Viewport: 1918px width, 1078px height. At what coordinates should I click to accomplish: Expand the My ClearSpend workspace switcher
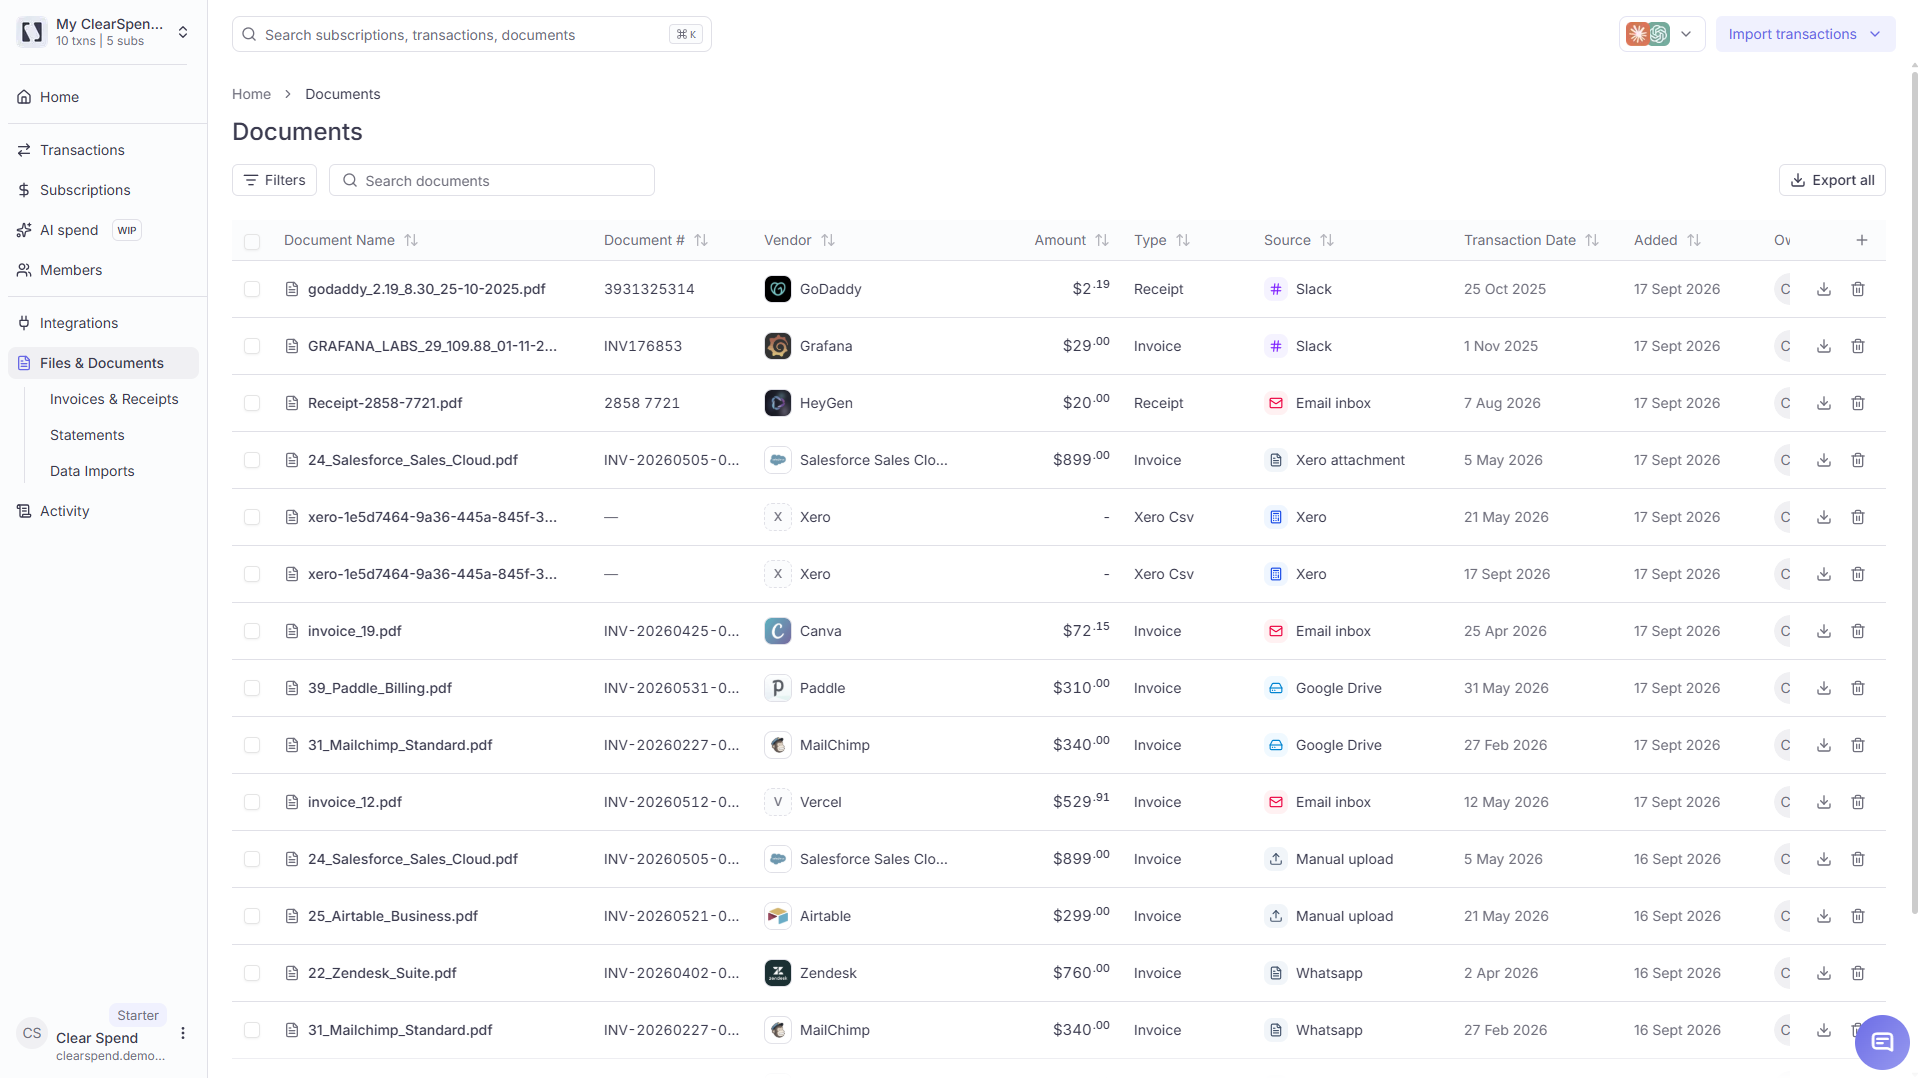coord(183,32)
